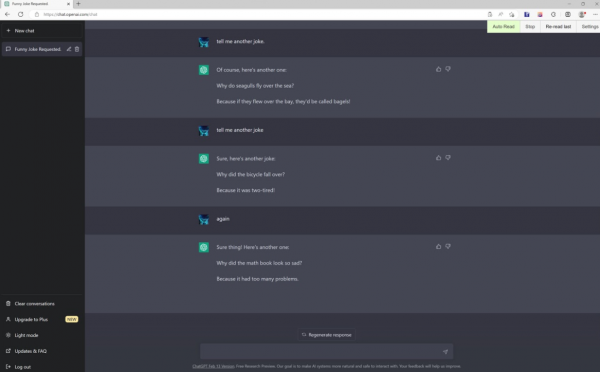Click the text 'Because it was two-tired!'
This screenshot has height=372, width=600.
[x=246, y=190]
